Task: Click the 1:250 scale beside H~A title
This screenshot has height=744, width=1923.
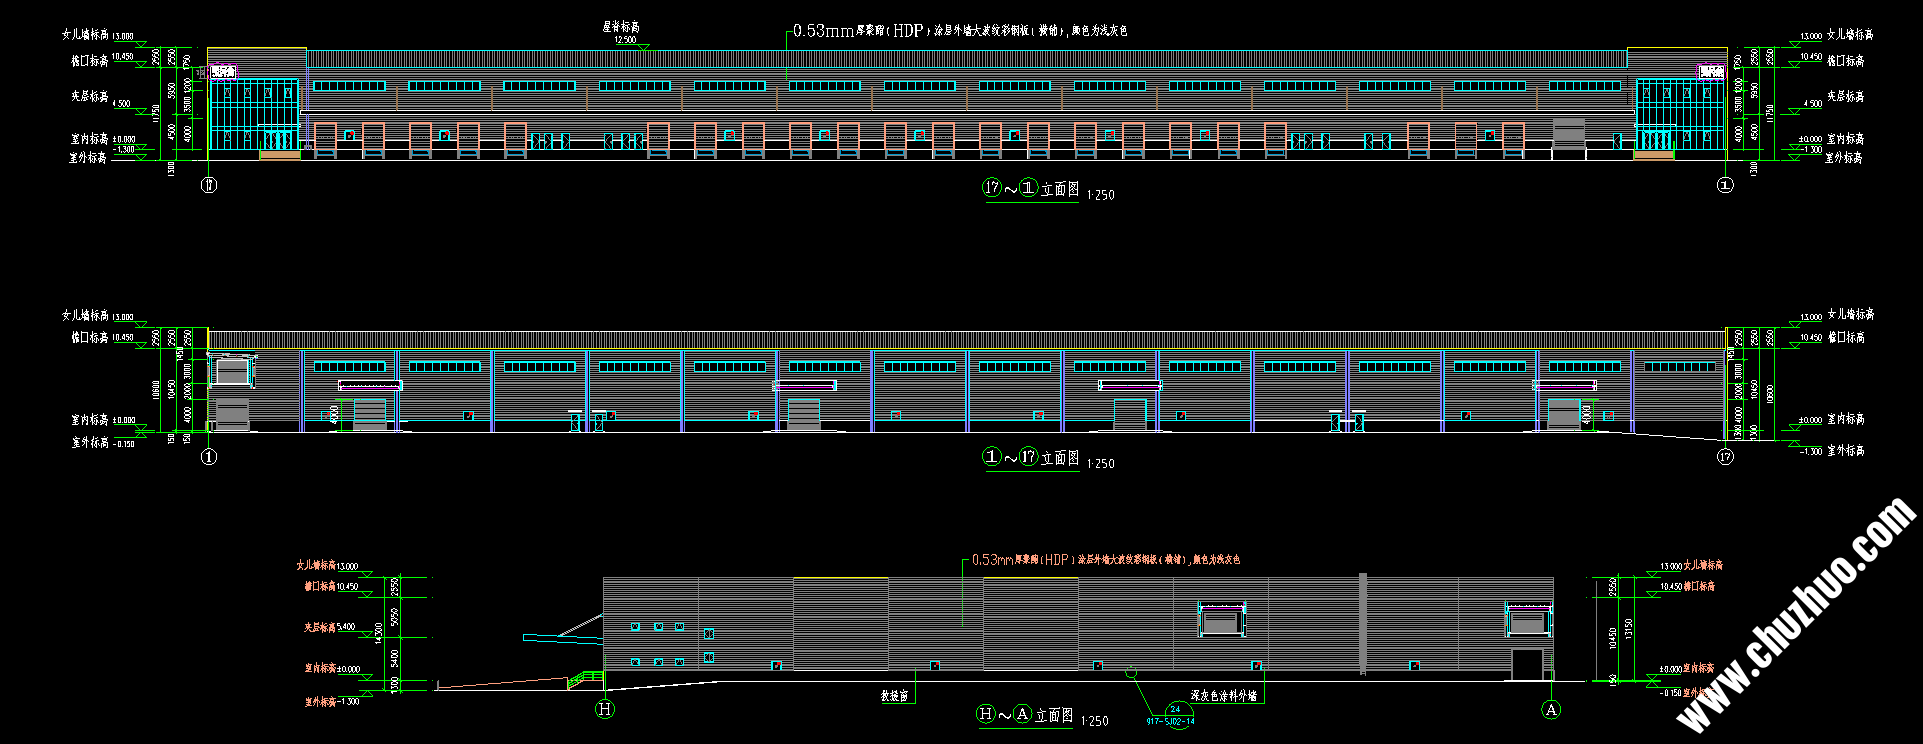Action: coord(1097,720)
